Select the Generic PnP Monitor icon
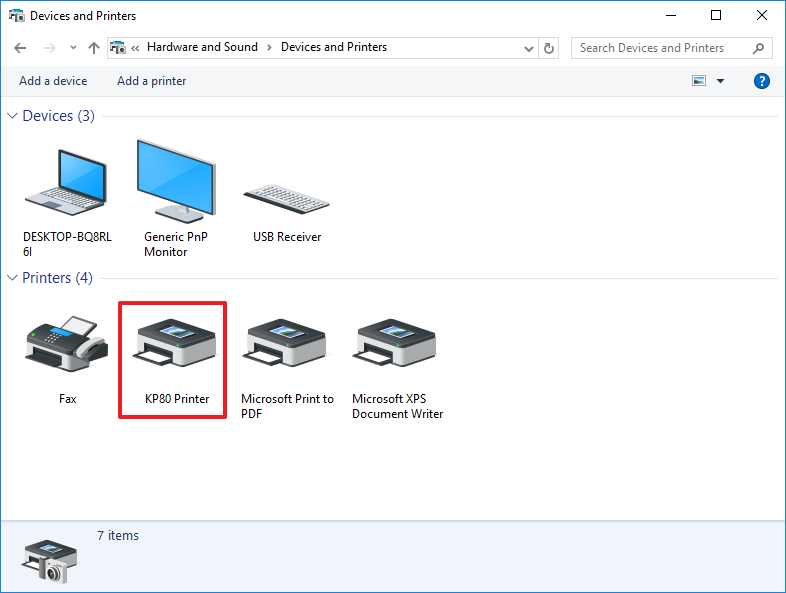 (x=176, y=181)
